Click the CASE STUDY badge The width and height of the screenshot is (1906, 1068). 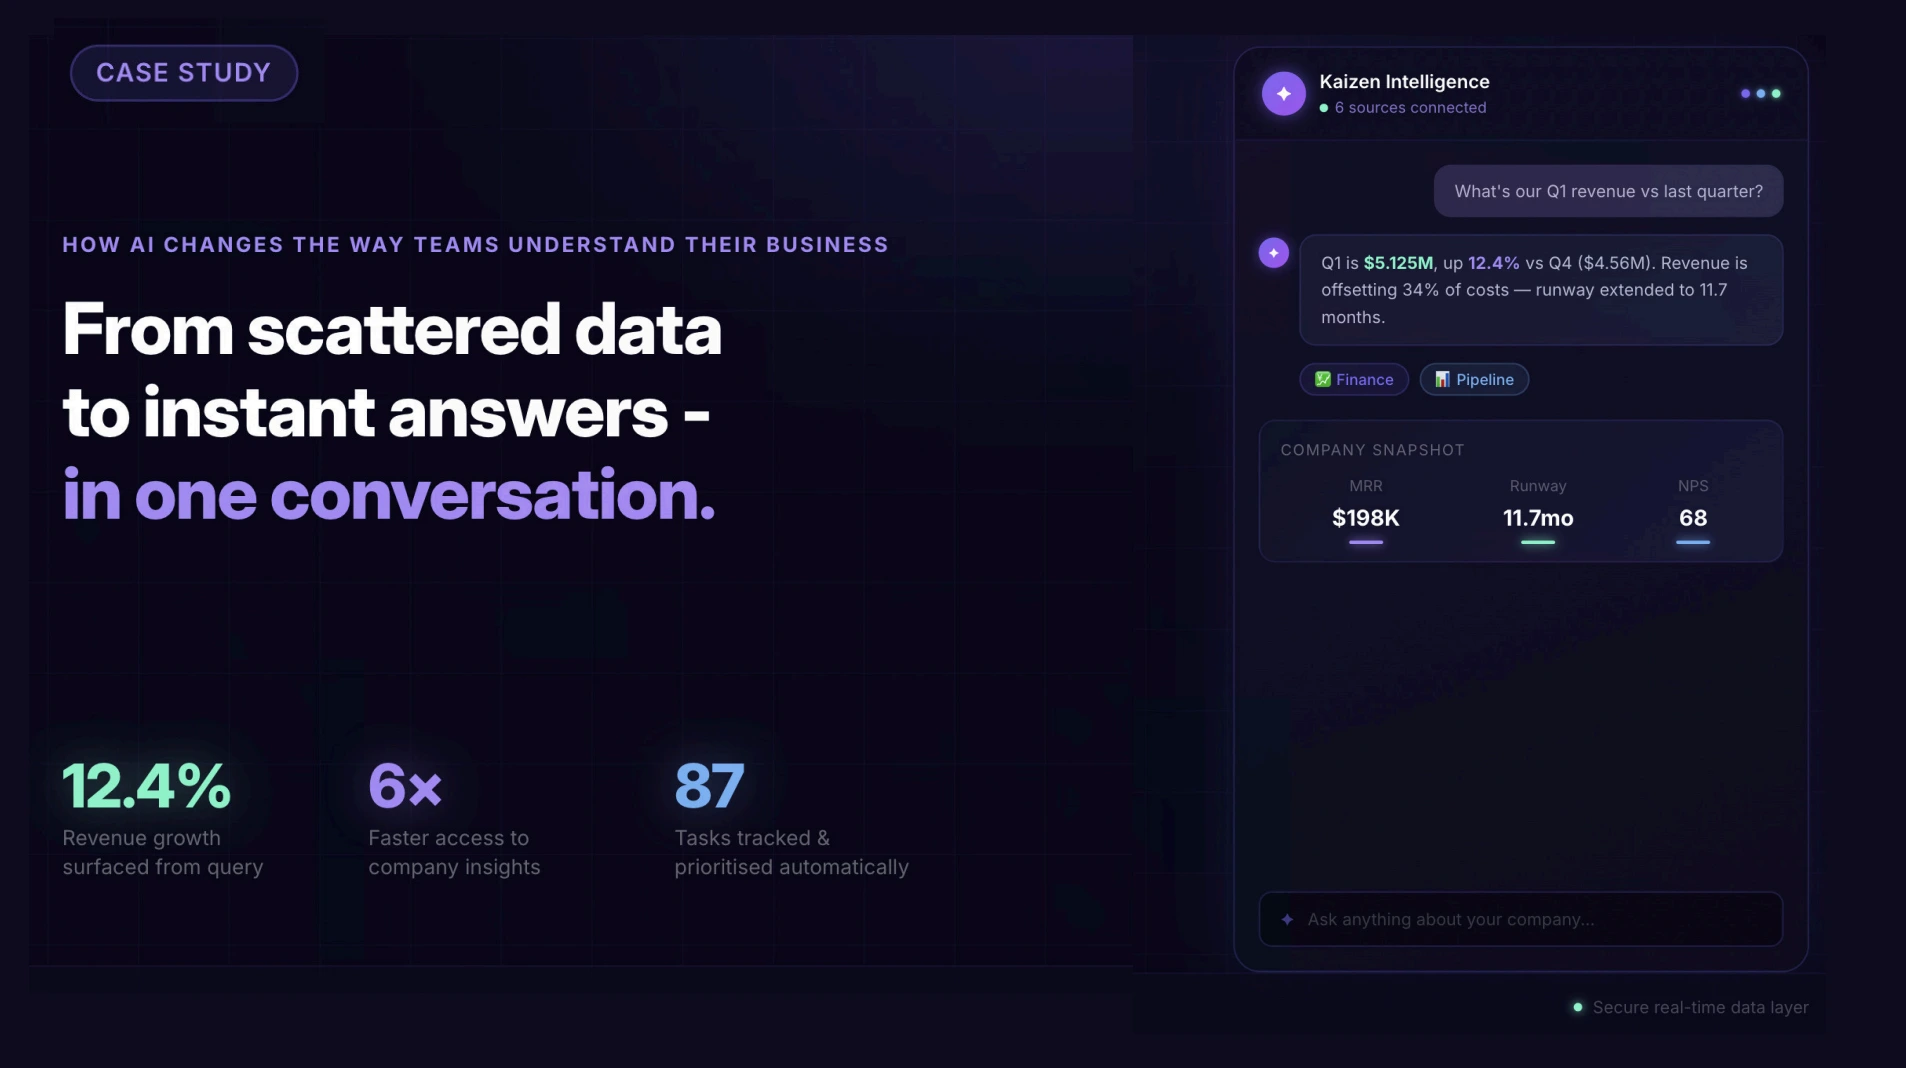click(184, 73)
